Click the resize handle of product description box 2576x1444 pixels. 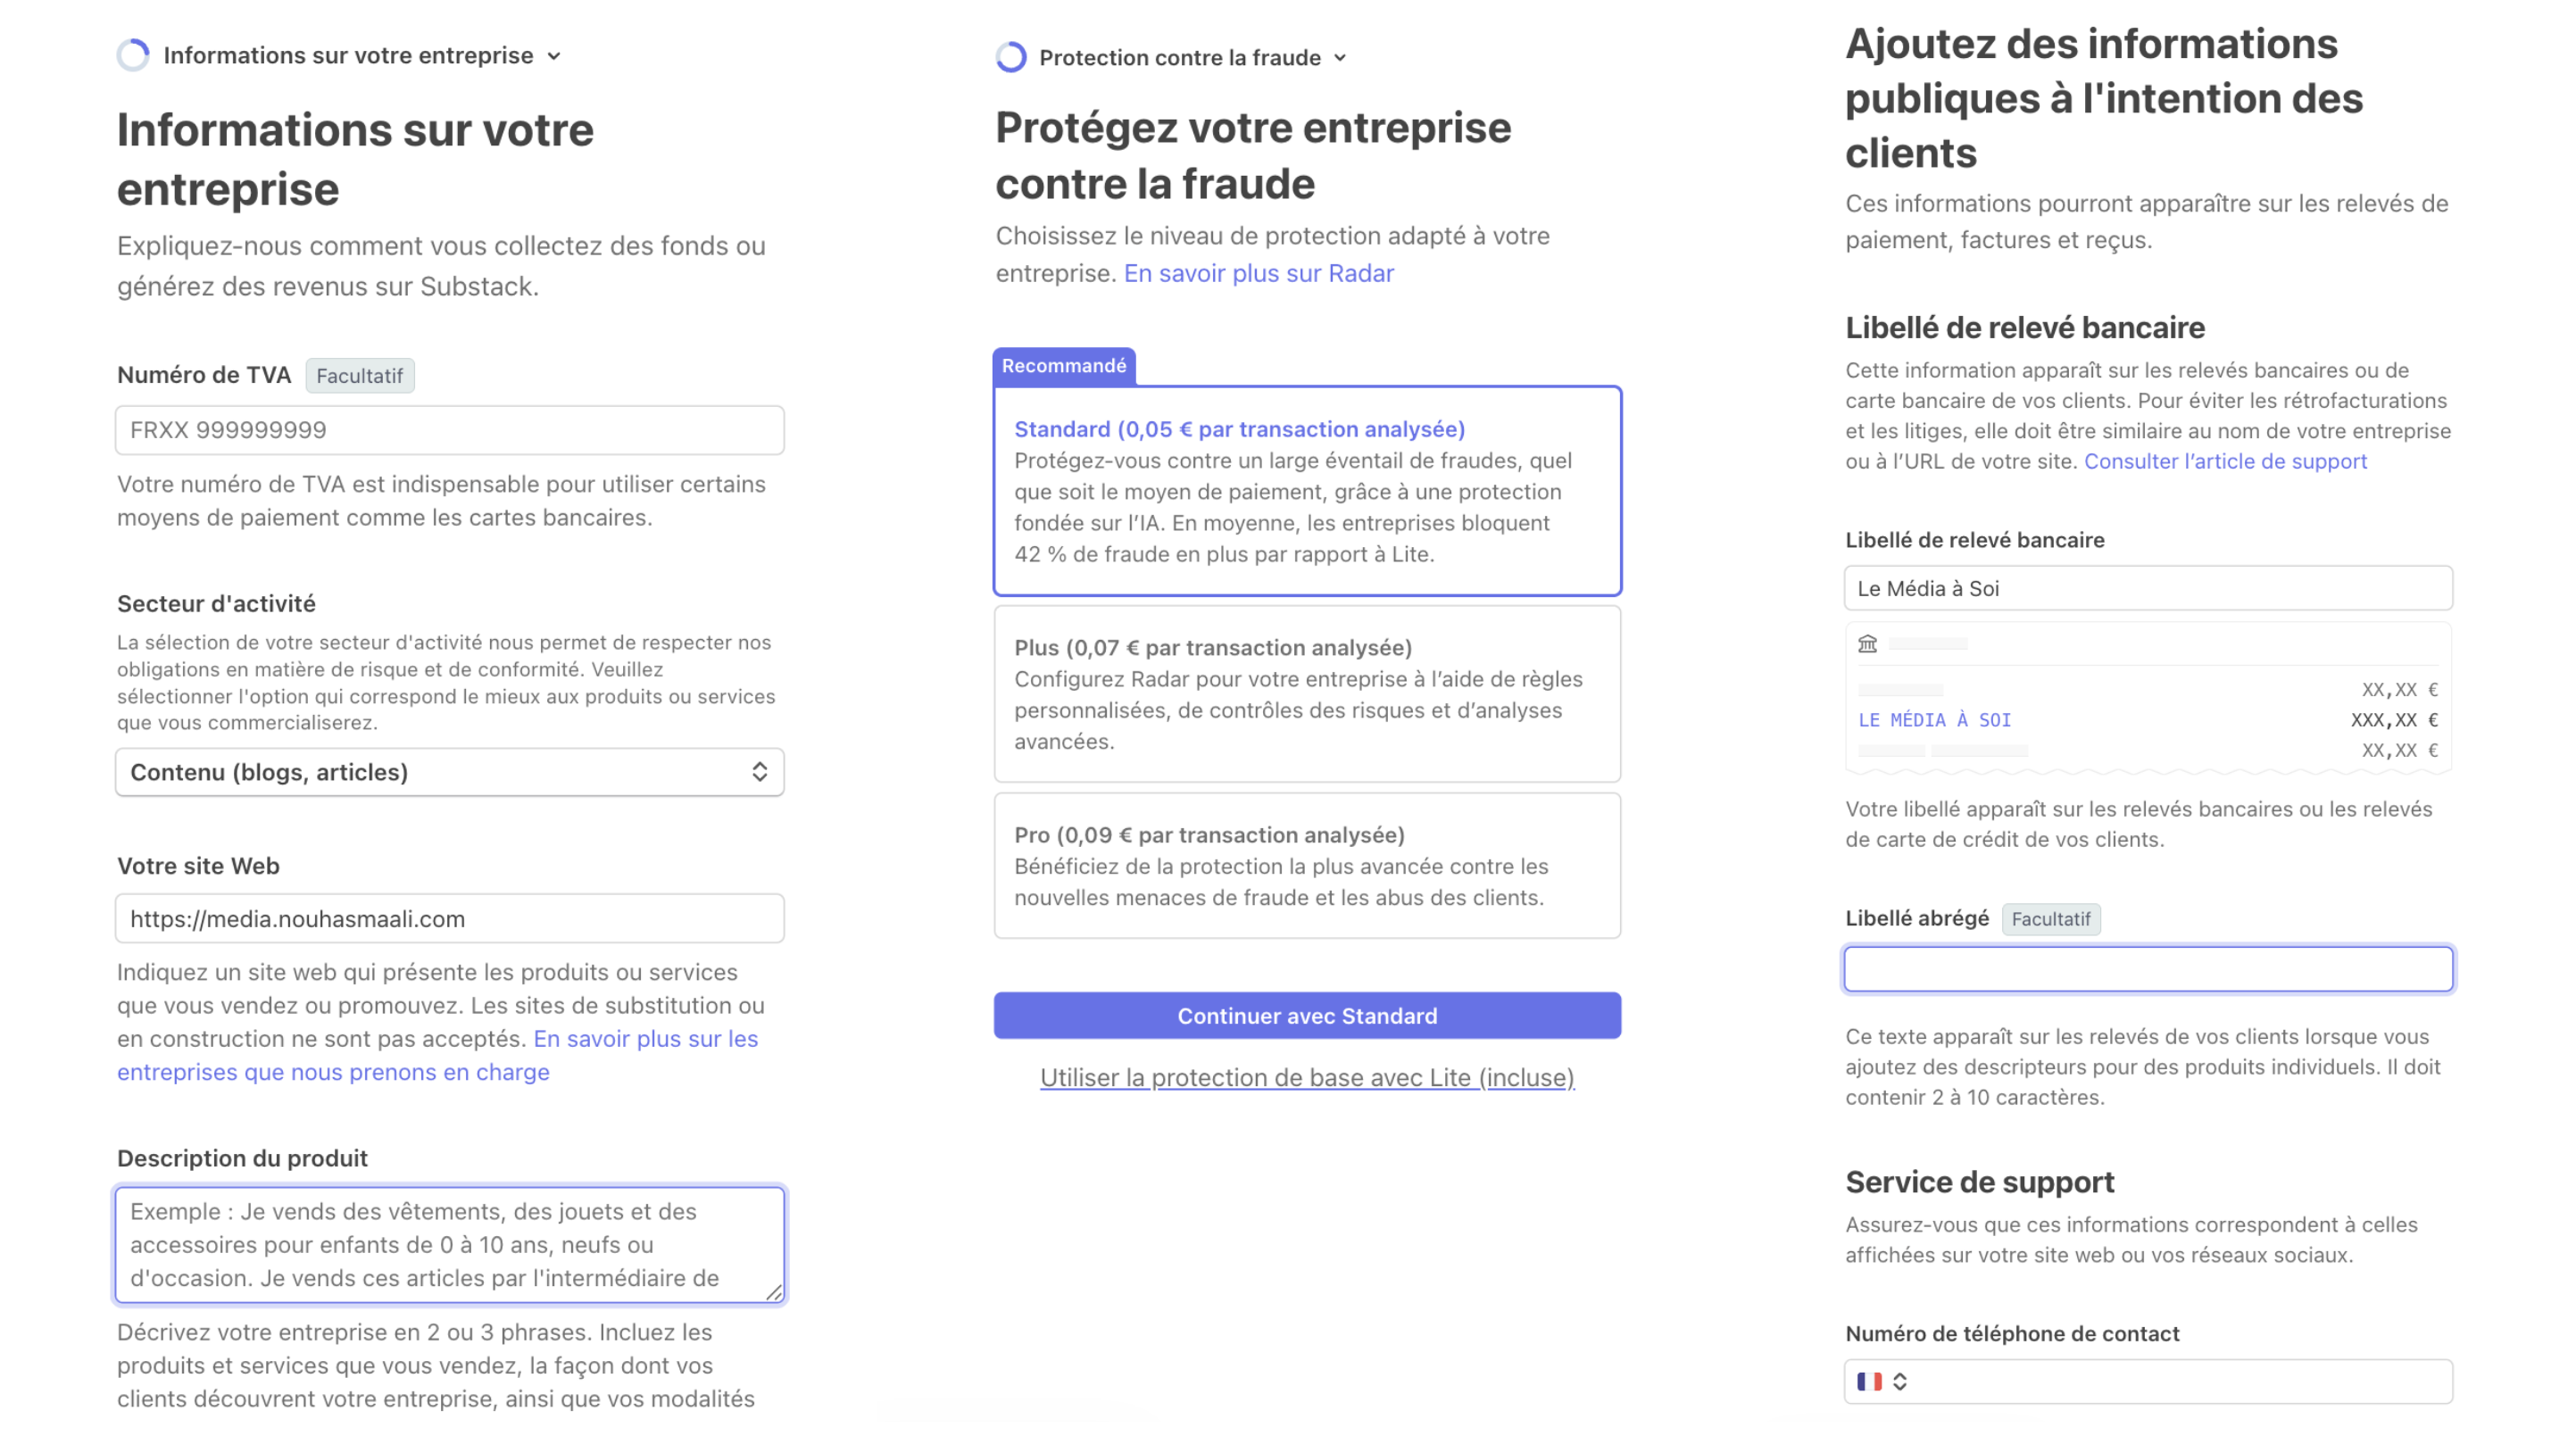tap(774, 1292)
